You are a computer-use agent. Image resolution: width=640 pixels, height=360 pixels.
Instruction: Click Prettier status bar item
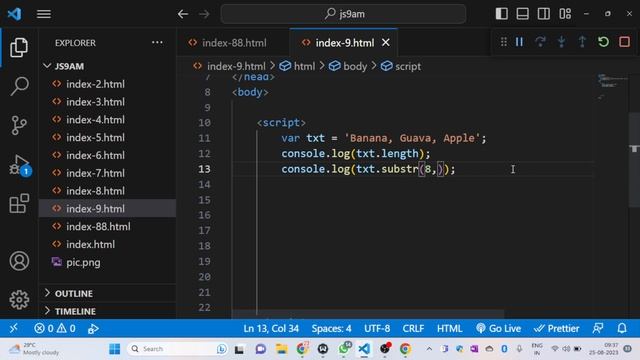tap(556, 328)
